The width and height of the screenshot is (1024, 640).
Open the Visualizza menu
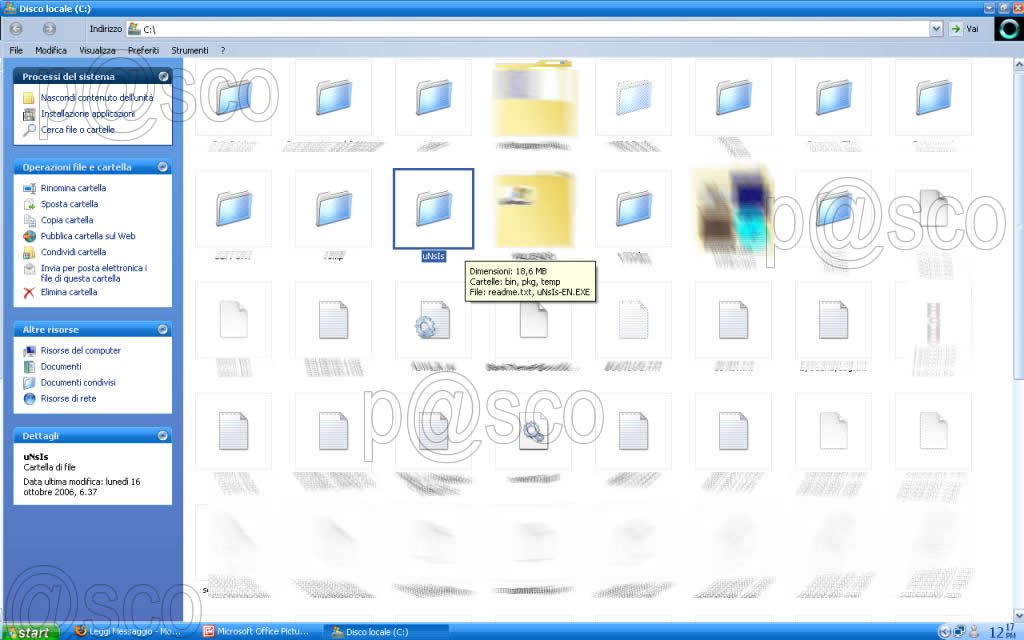point(97,50)
